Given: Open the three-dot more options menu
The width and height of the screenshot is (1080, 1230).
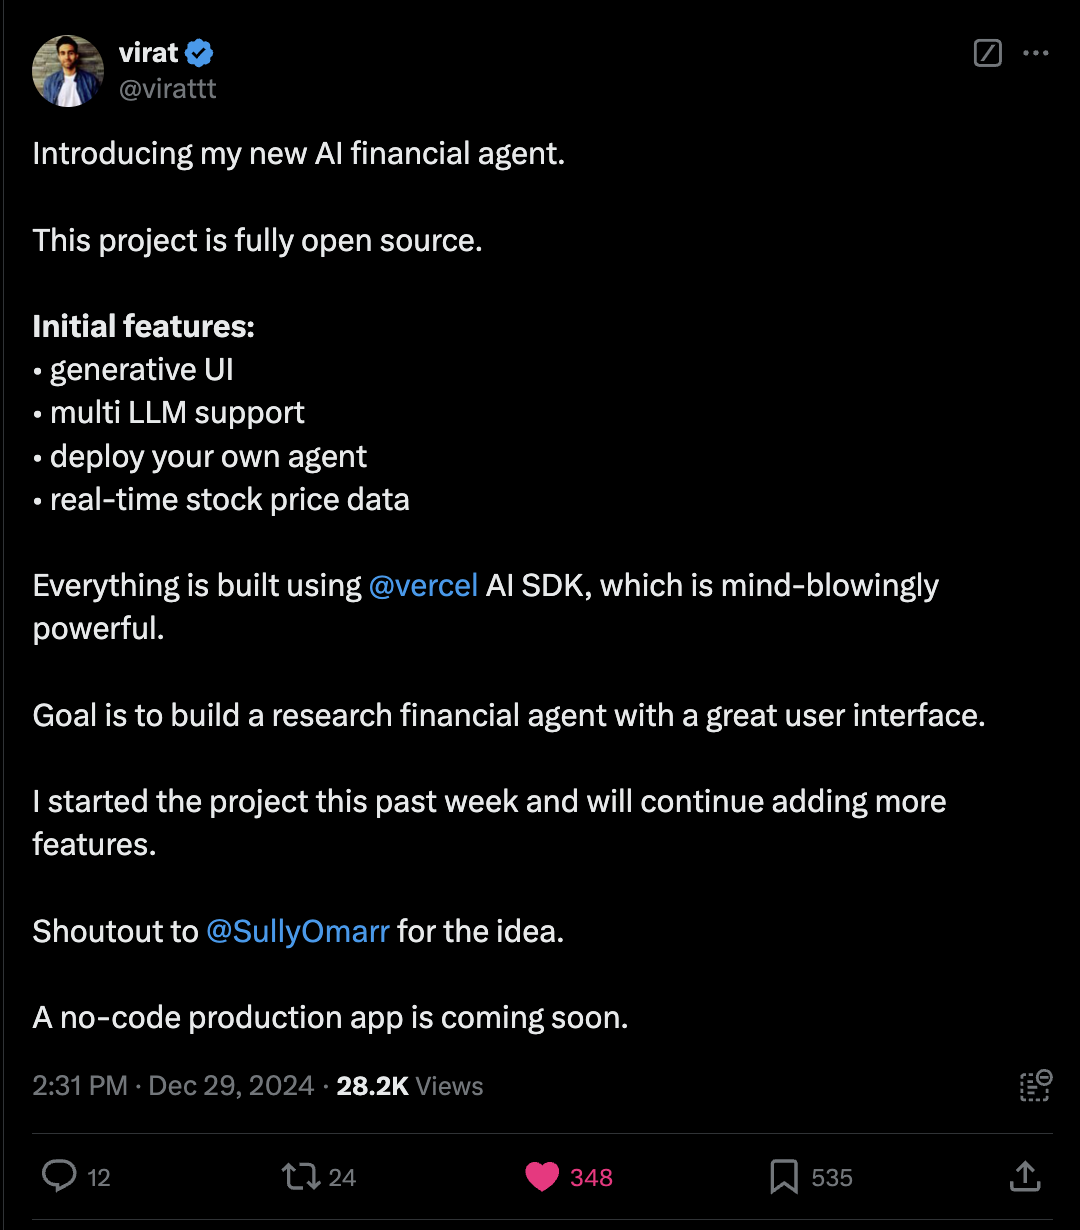Looking at the screenshot, I should (1035, 53).
